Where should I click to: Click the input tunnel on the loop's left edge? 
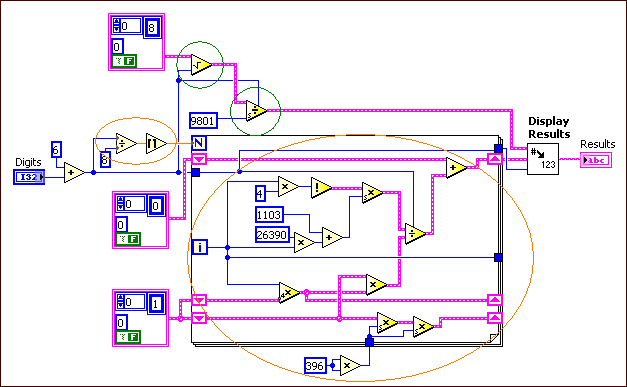point(196,173)
